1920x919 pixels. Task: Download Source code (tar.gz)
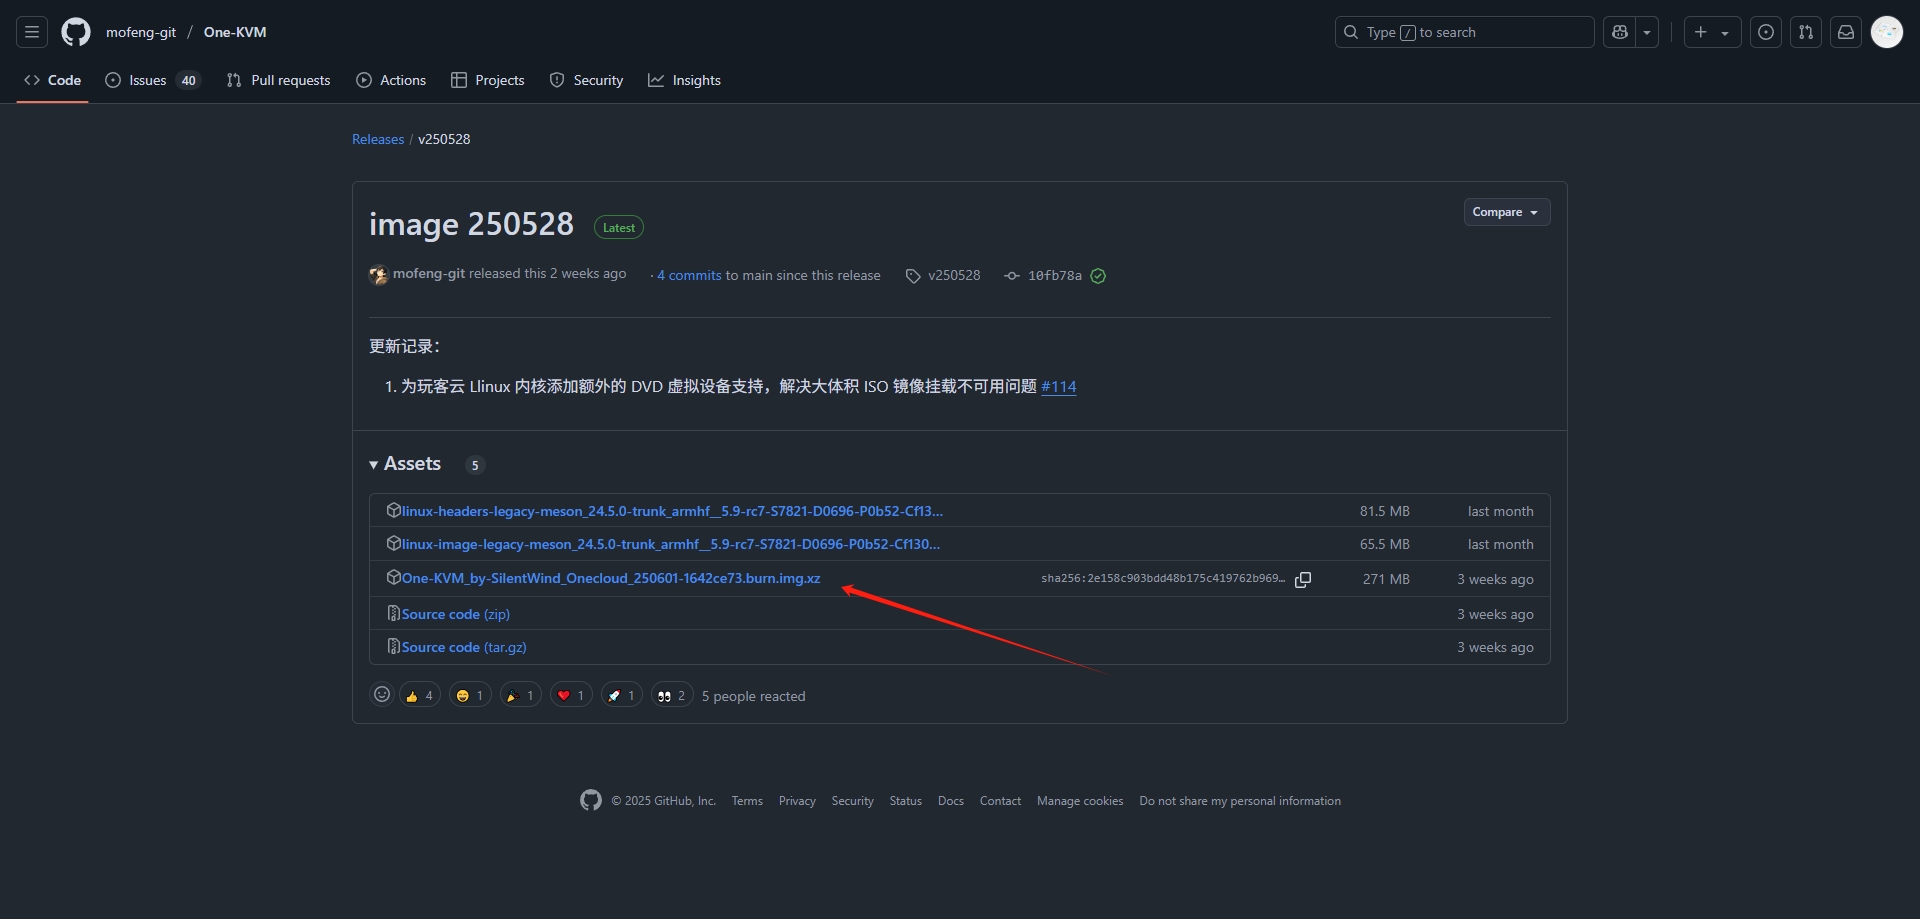(x=464, y=647)
